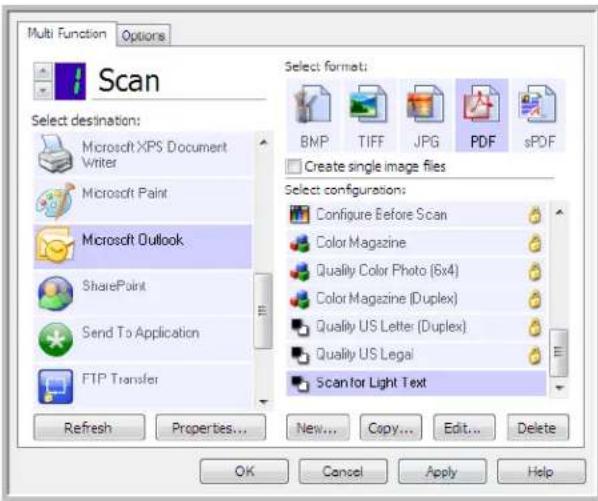Click the SharePoint user icon

[56, 293]
